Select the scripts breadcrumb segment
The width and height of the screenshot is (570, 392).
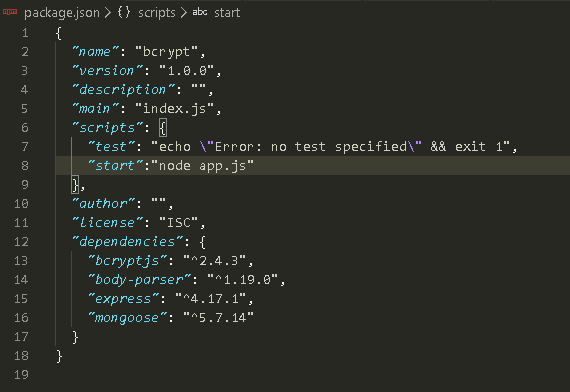tap(157, 13)
